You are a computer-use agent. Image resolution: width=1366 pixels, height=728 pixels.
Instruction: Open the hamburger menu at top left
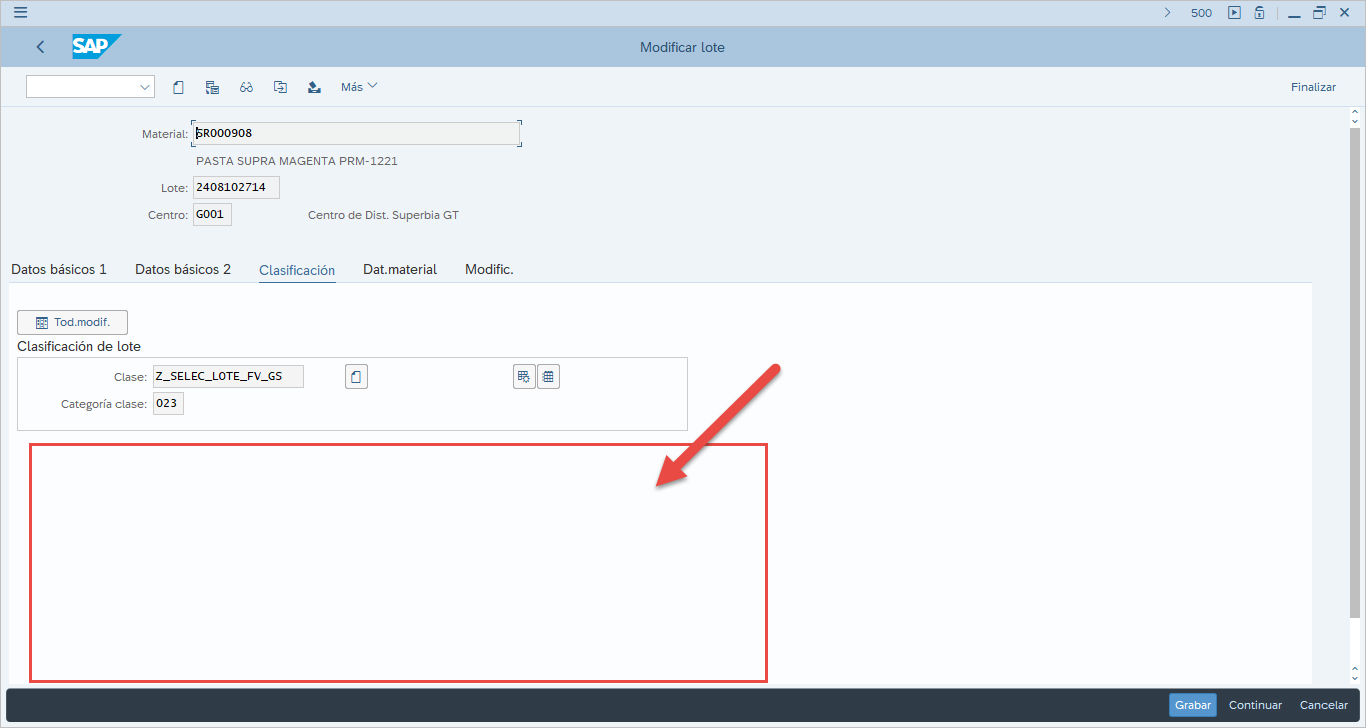pos(20,13)
